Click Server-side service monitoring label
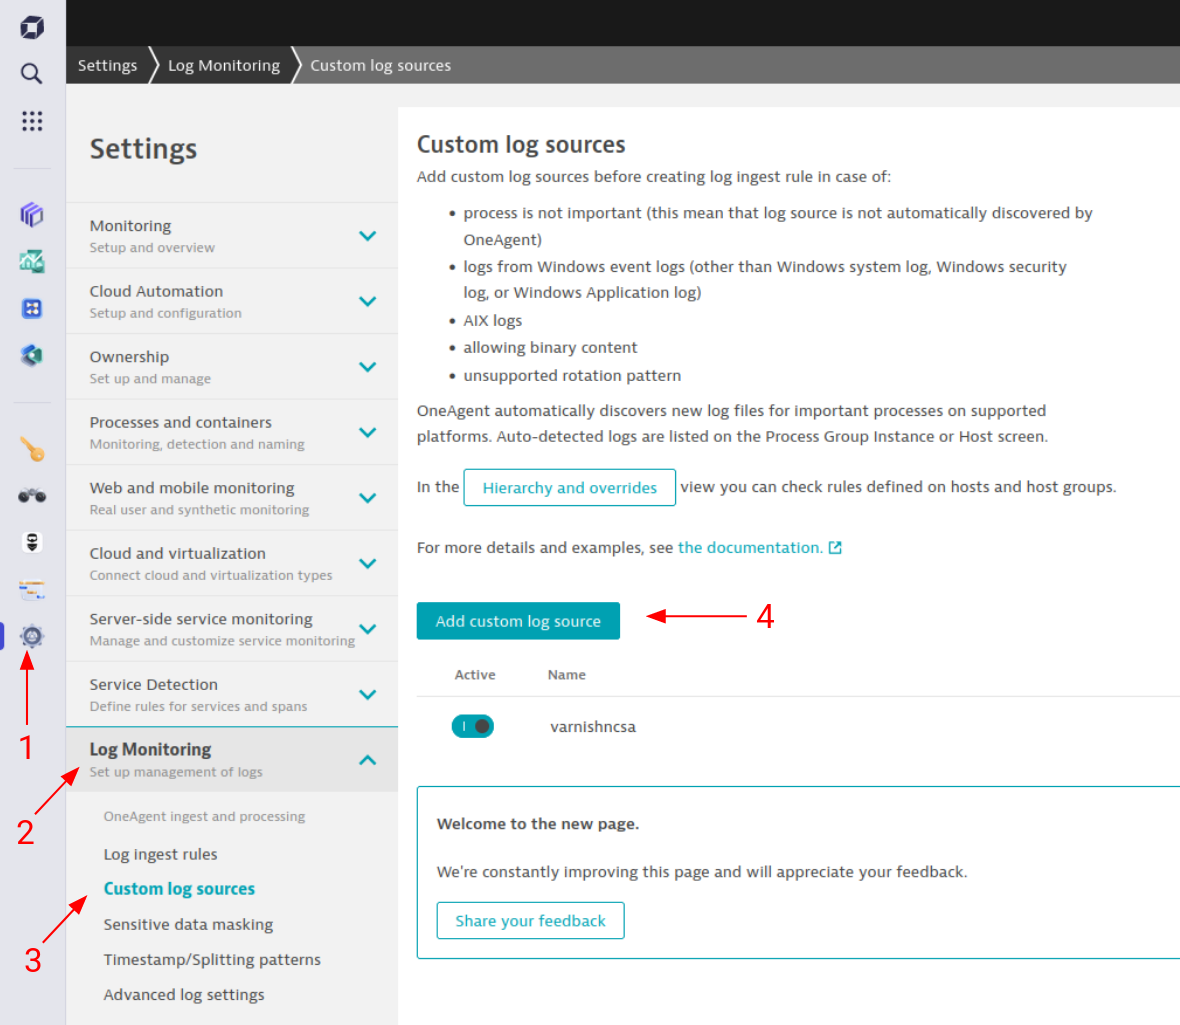The image size is (1180, 1025). point(222,628)
